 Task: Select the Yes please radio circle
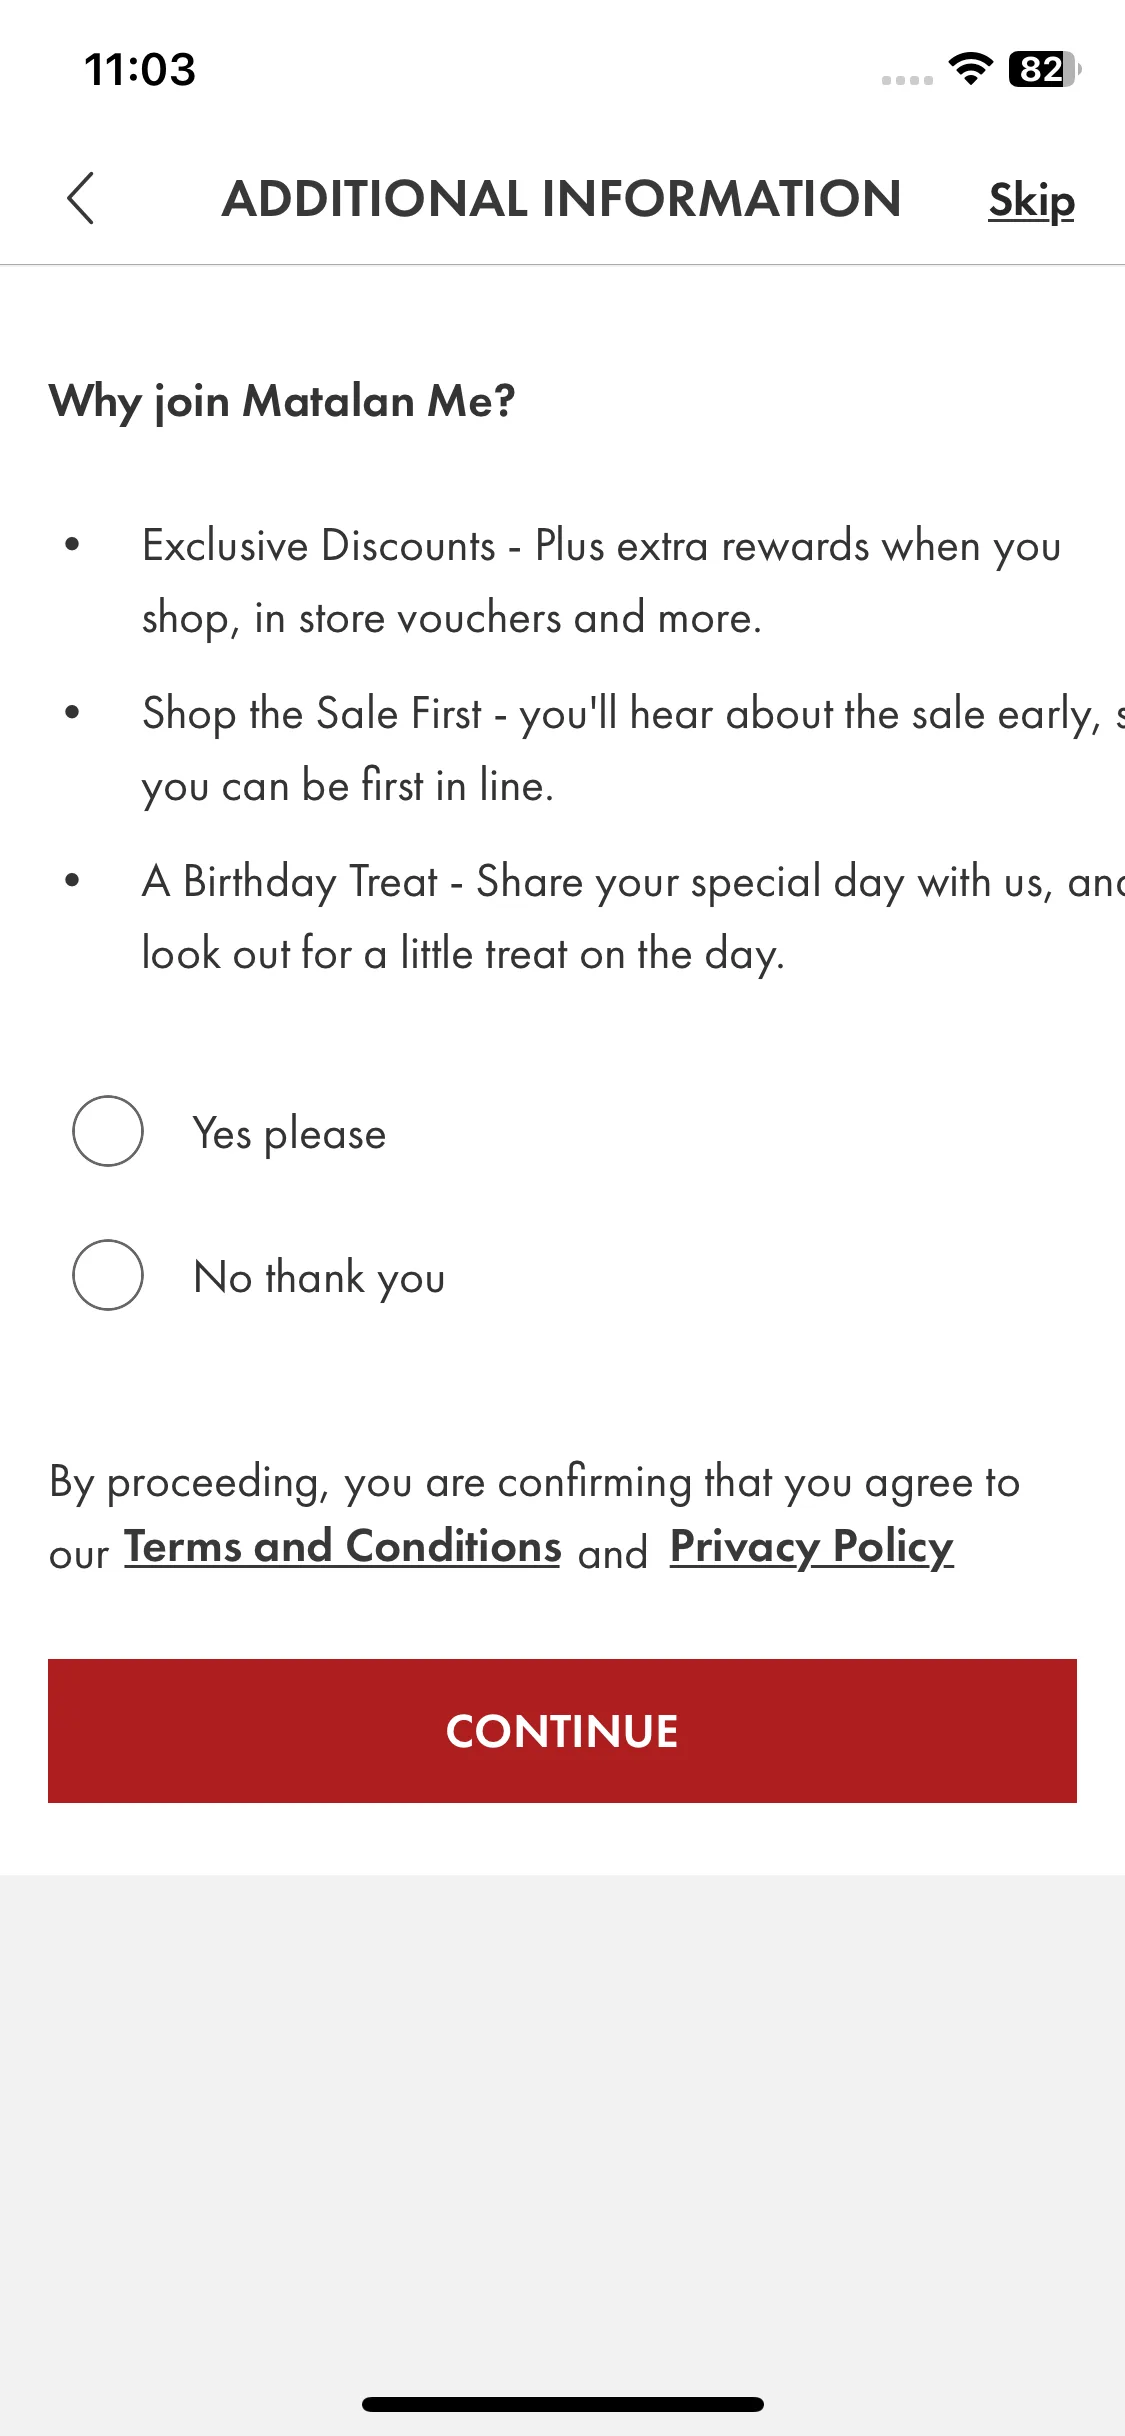point(108,1131)
